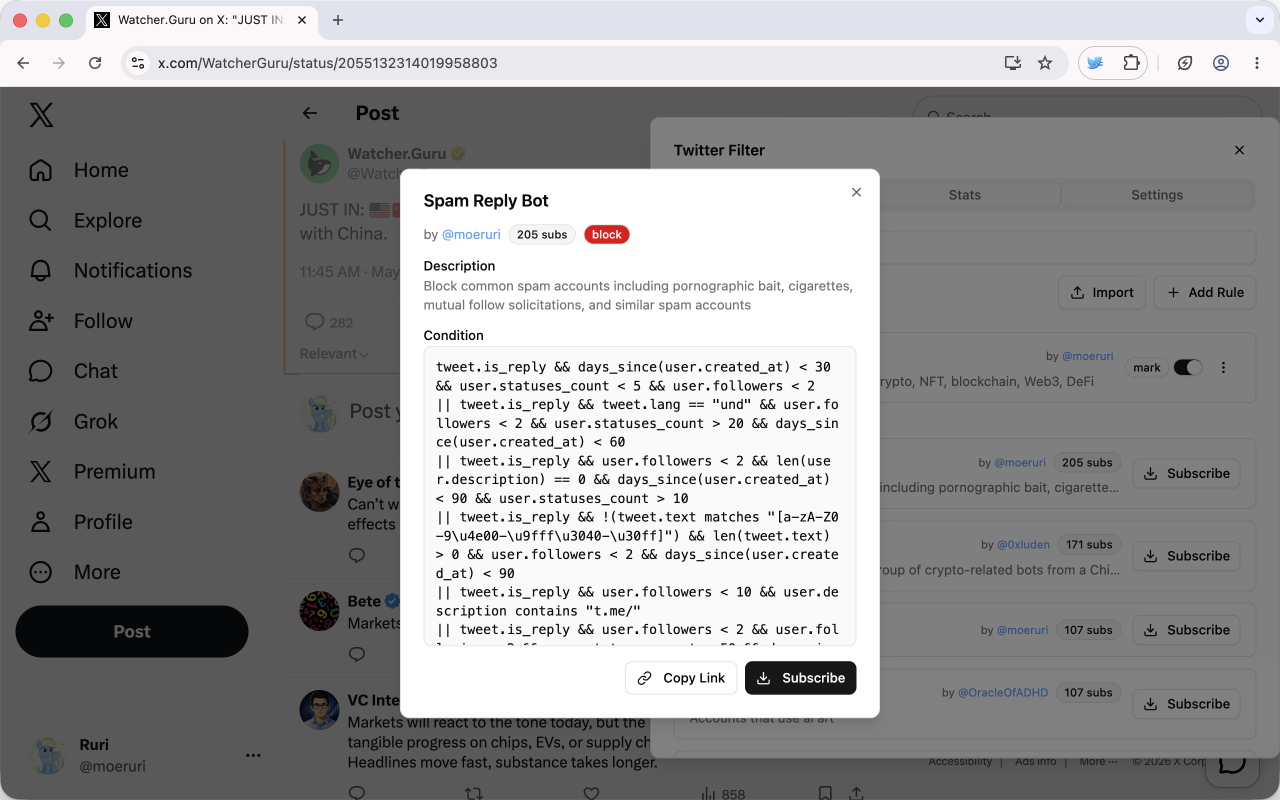Click view count icon showing 858
The width and height of the screenshot is (1280, 800).
click(708, 794)
